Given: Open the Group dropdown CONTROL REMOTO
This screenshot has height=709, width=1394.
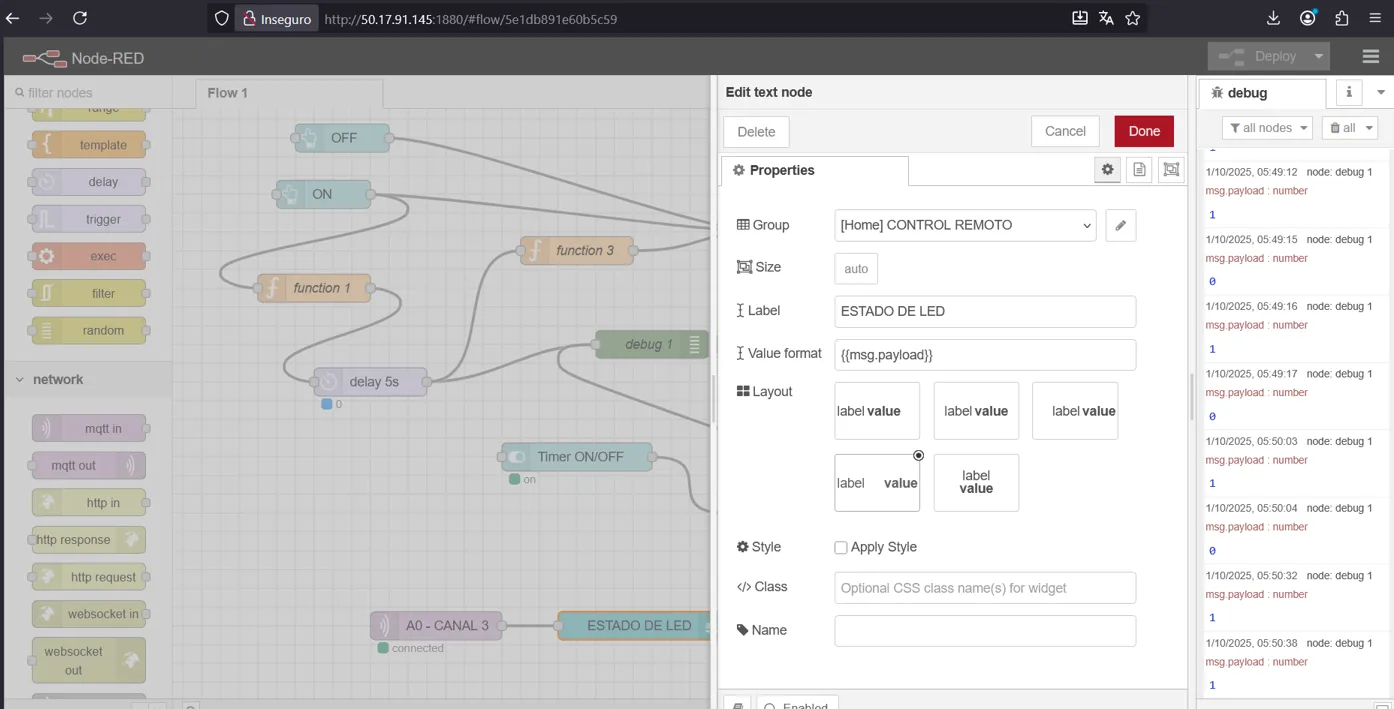Looking at the screenshot, I should click(965, 226).
